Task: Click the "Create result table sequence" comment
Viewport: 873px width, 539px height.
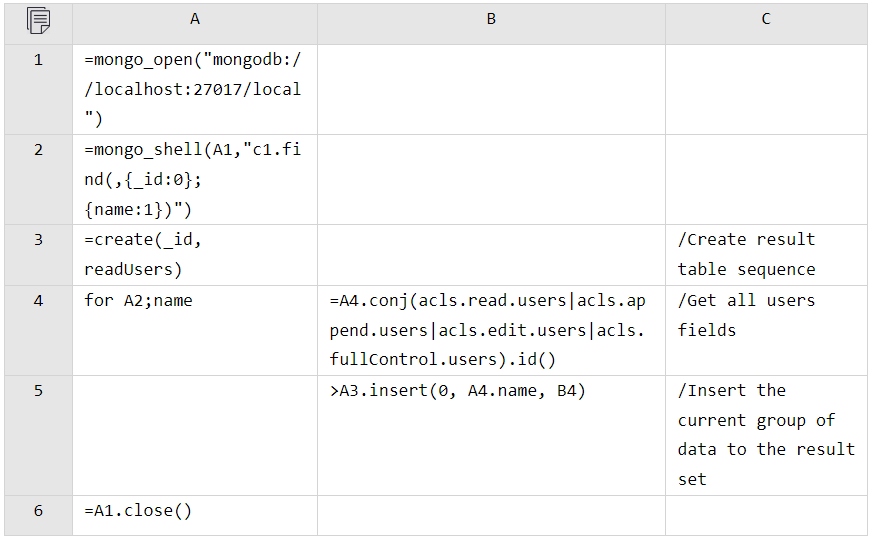Action: [x=766, y=254]
